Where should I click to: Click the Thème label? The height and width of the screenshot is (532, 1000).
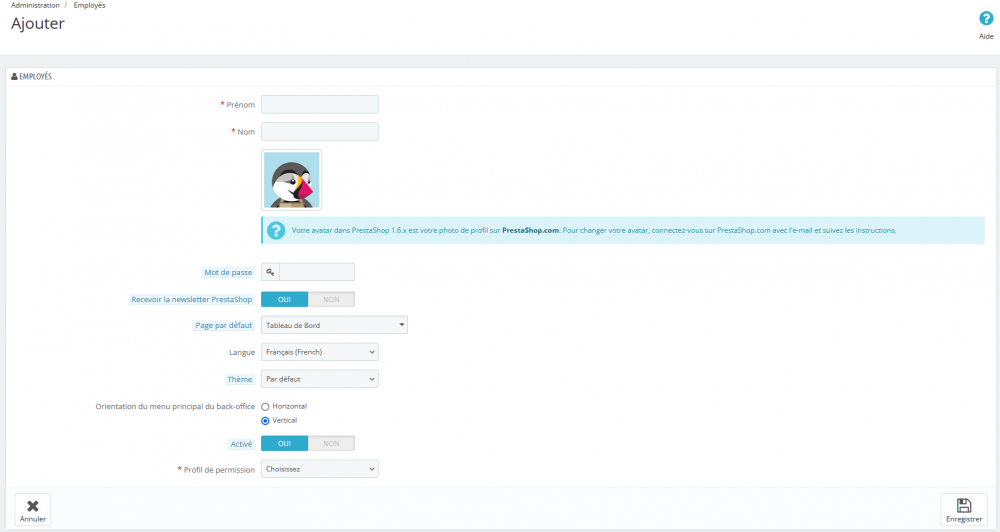point(240,380)
